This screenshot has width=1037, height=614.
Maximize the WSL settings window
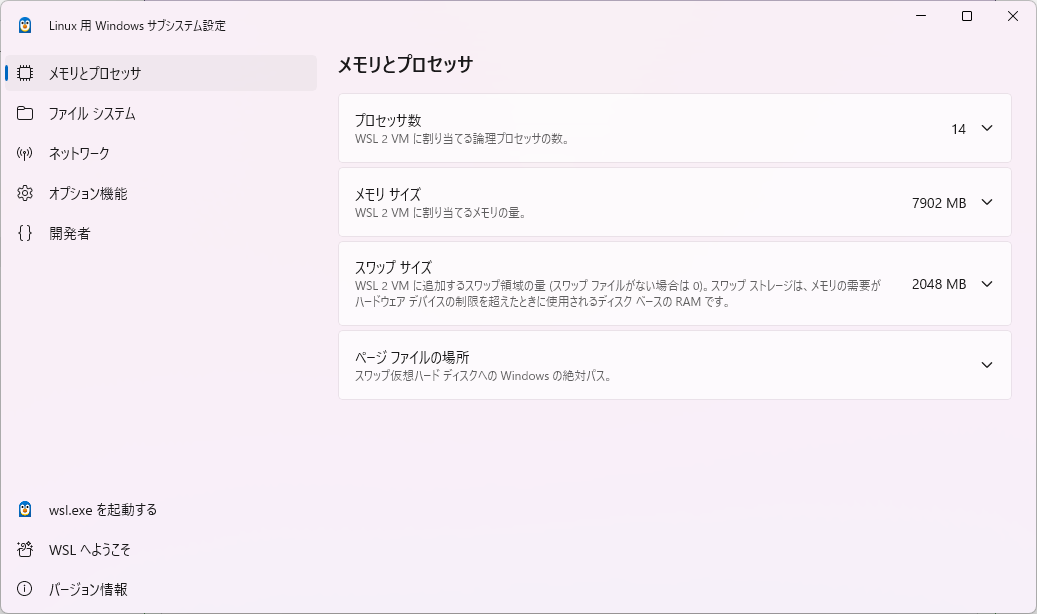(967, 16)
